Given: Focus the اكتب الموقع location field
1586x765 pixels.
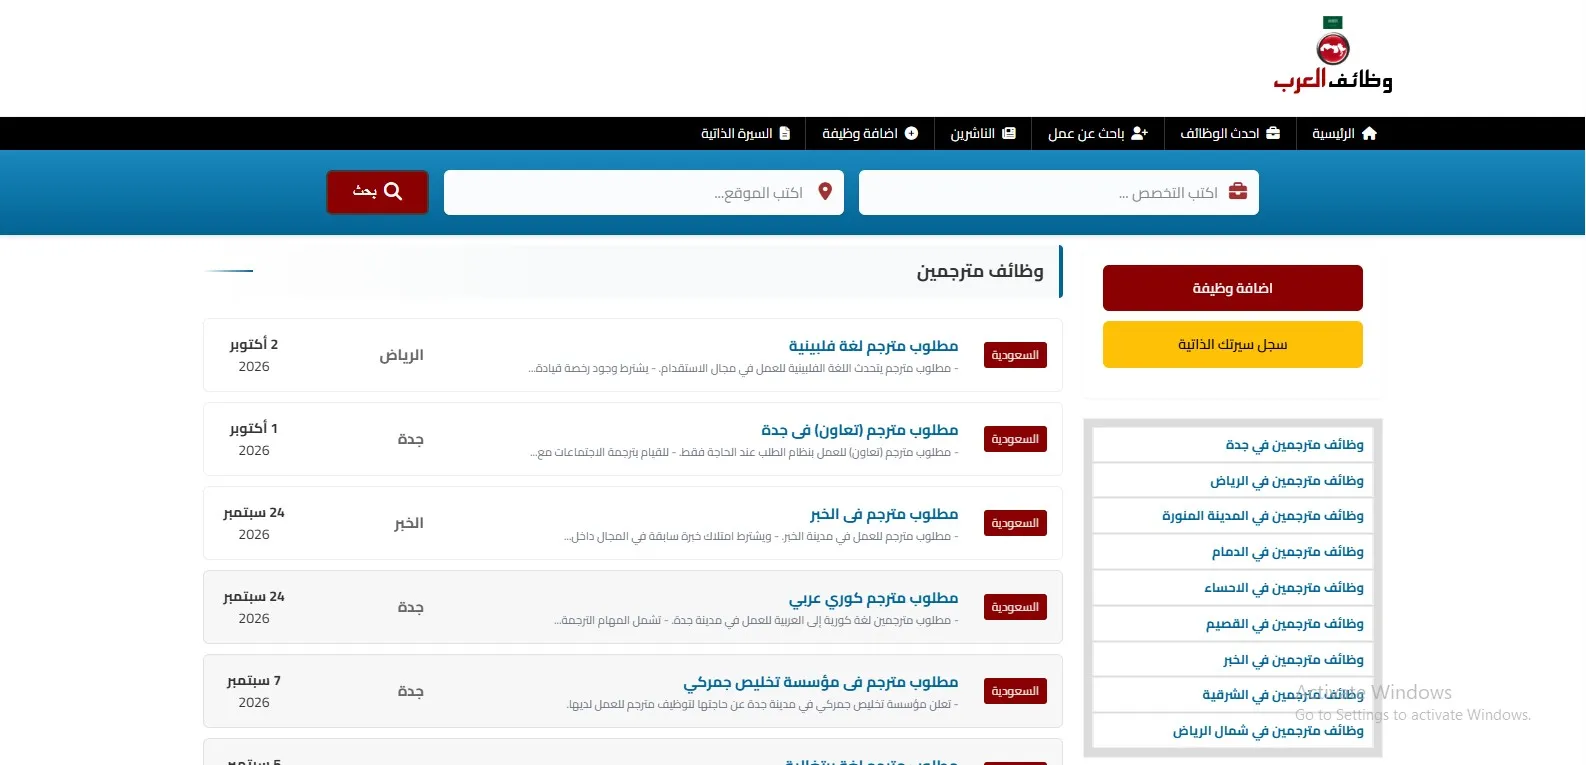Looking at the screenshot, I should (x=644, y=192).
